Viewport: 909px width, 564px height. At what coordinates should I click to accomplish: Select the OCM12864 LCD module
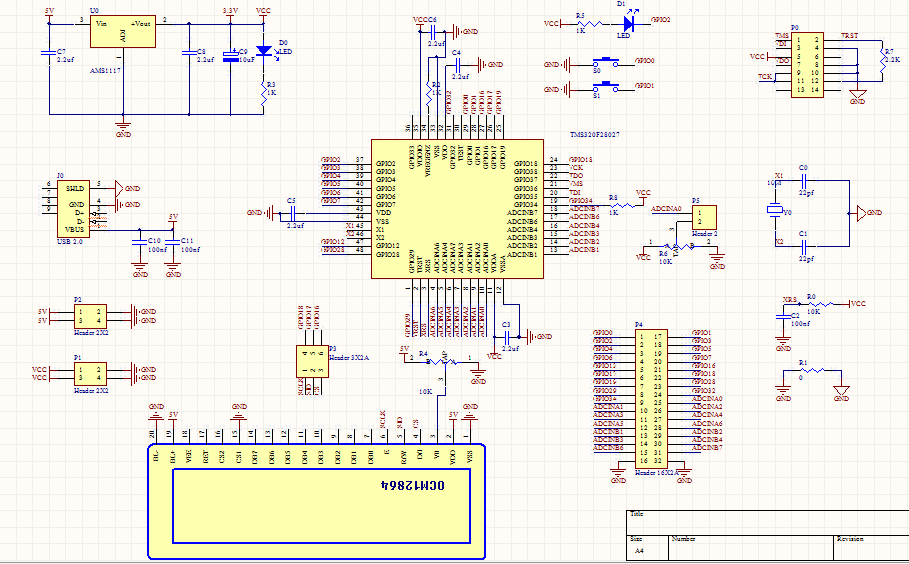(x=317, y=502)
